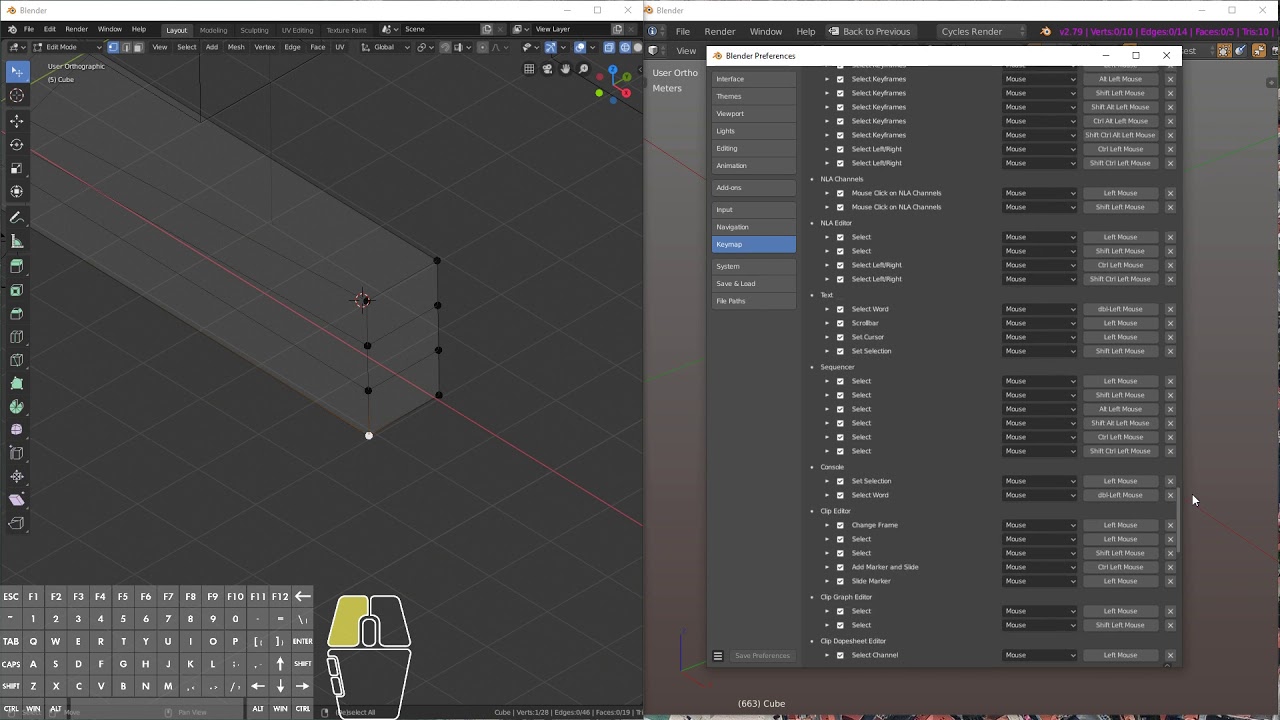1280x720 pixels.
Task: Toggle first Mouse Click on NLA Channels checkbox
Action: click(x=840, y=193)
